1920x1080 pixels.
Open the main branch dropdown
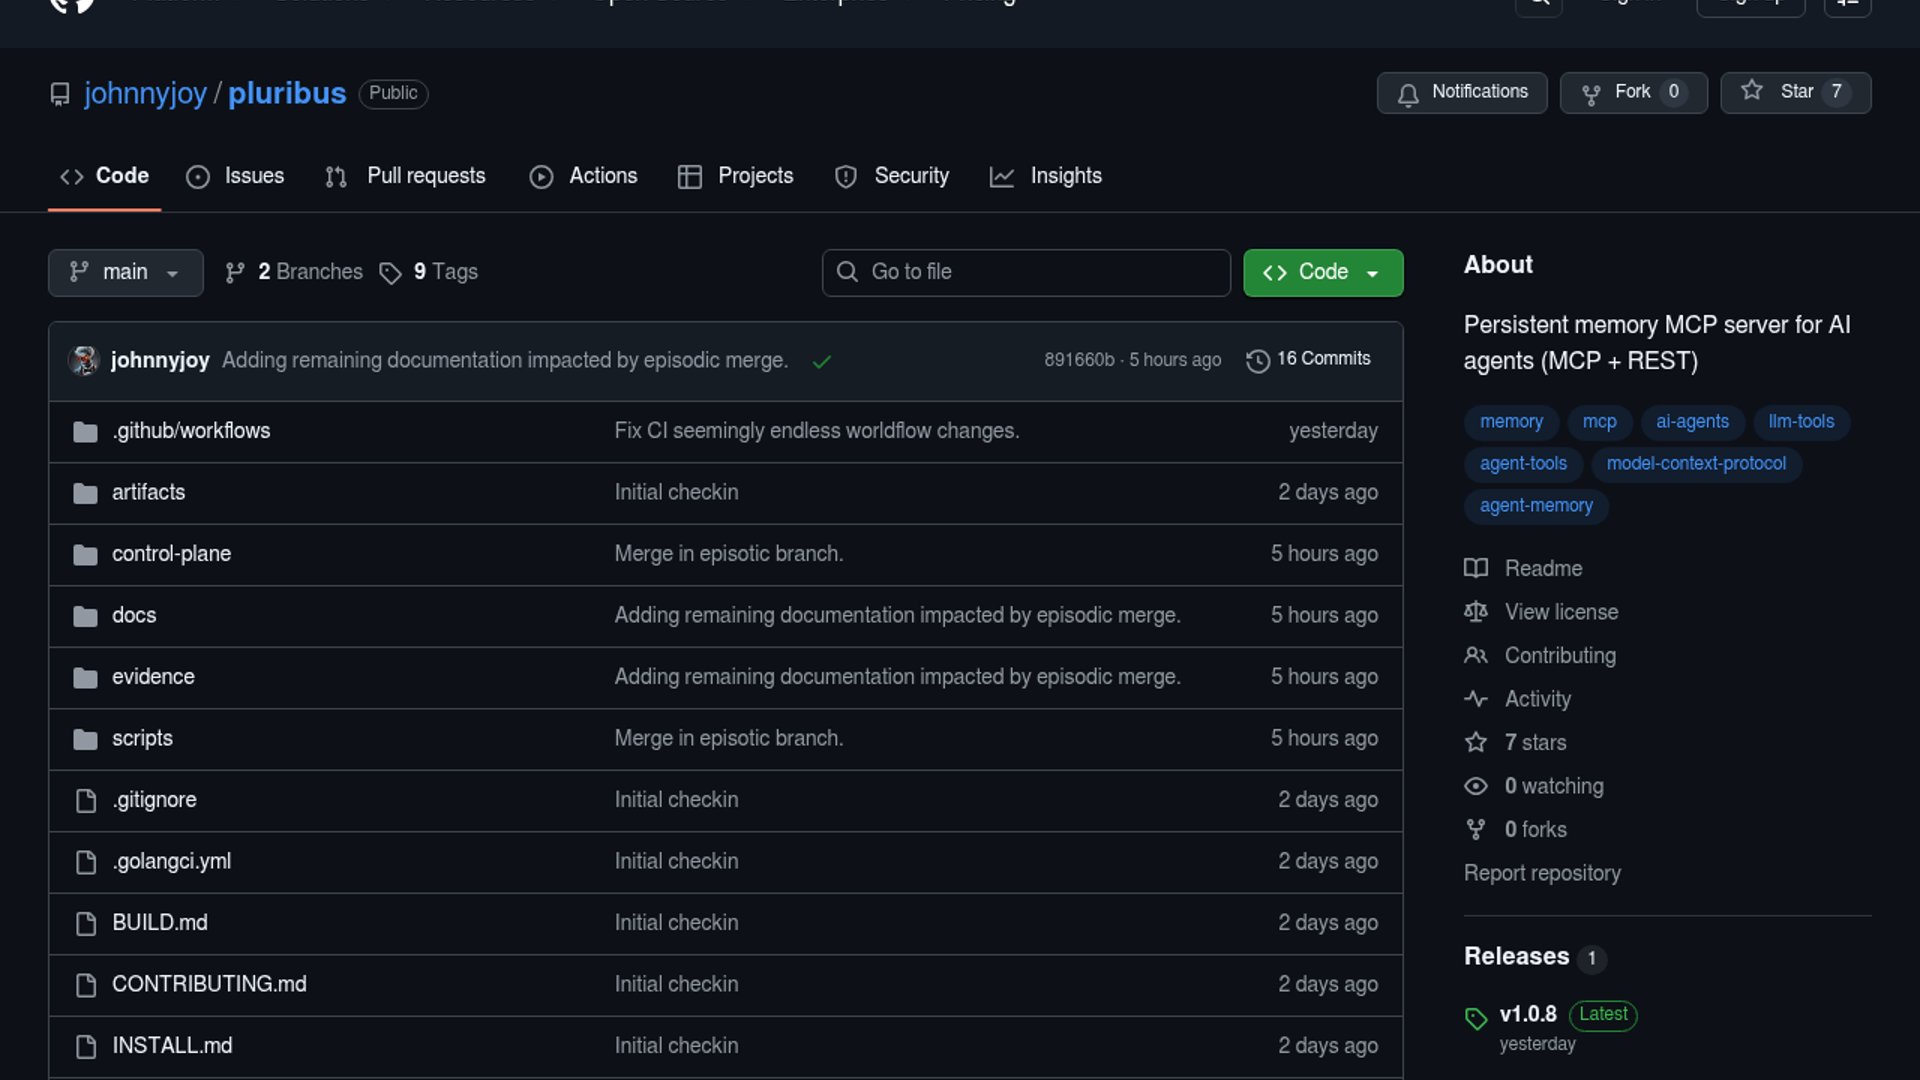click(125, 272)
